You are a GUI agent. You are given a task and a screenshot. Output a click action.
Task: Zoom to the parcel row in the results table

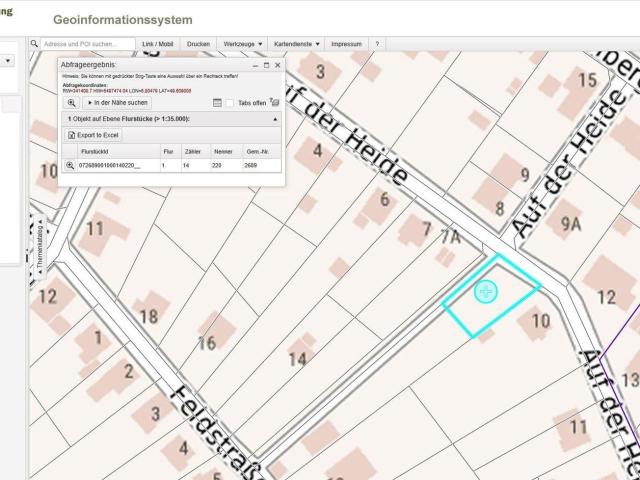[70, 165]
